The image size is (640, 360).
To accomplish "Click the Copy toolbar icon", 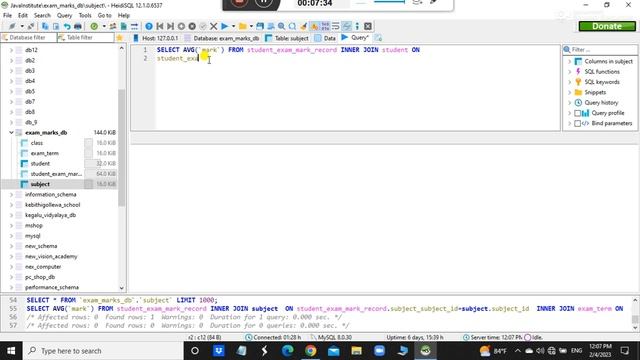I will (x=45, y=26).
